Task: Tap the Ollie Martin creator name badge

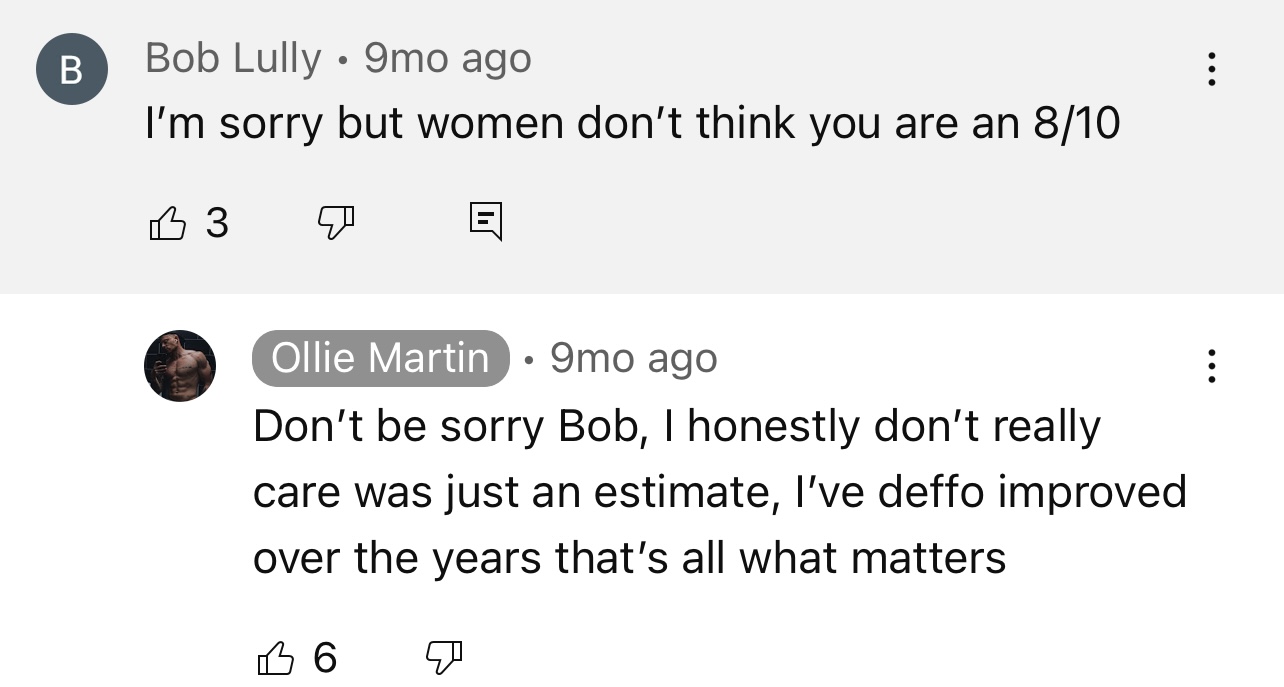Action: pyautogui.click(x=381, y=358)
